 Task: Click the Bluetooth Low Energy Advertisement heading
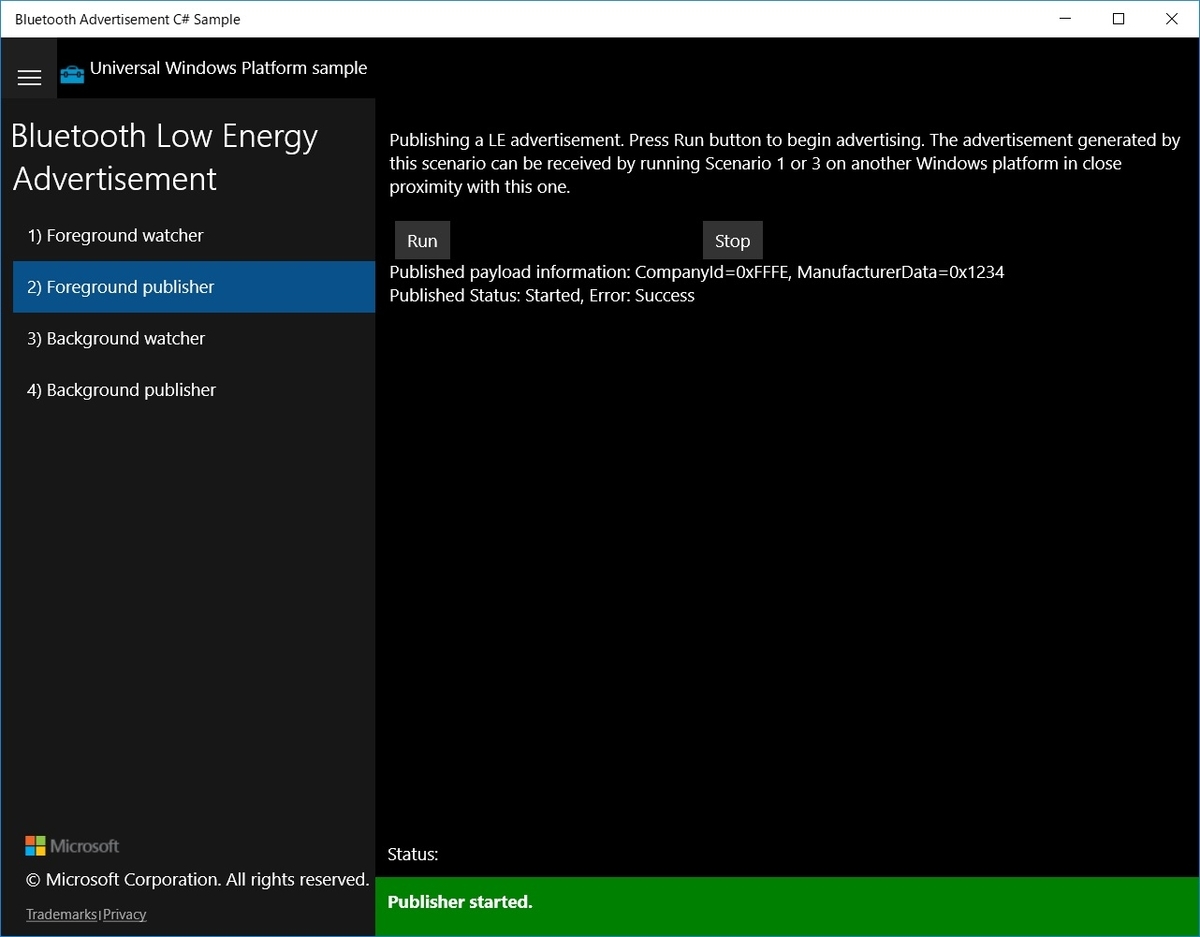[164, 157]
